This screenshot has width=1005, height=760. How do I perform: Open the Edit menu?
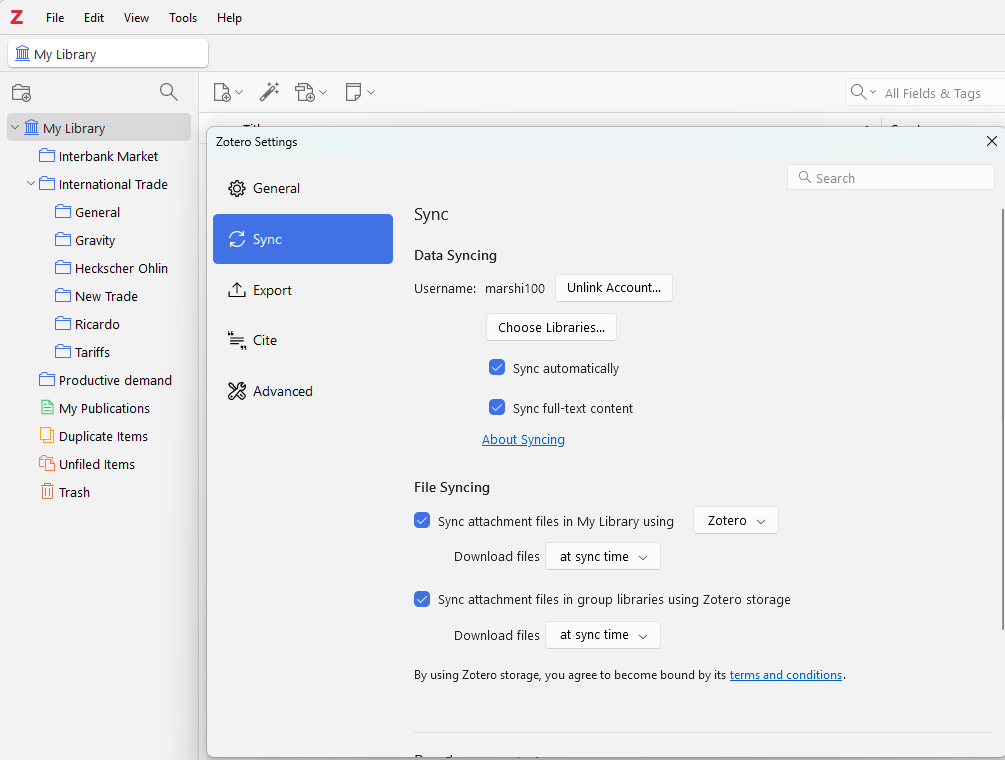pos(94,18)
